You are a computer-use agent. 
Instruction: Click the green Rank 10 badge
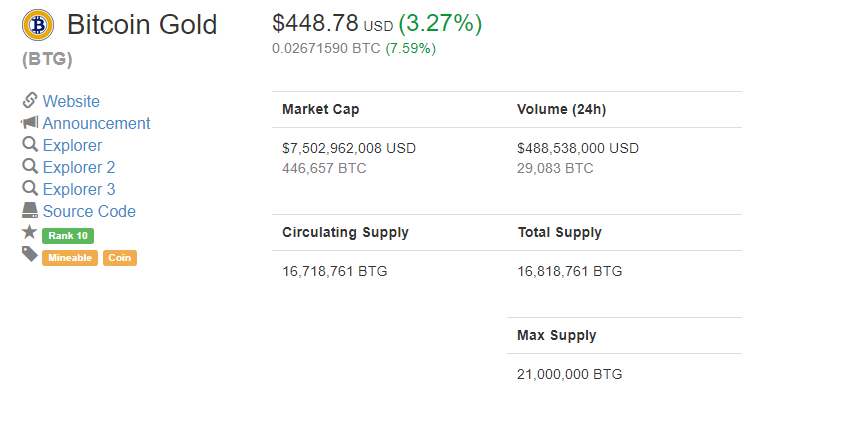(x=68, y=236)
